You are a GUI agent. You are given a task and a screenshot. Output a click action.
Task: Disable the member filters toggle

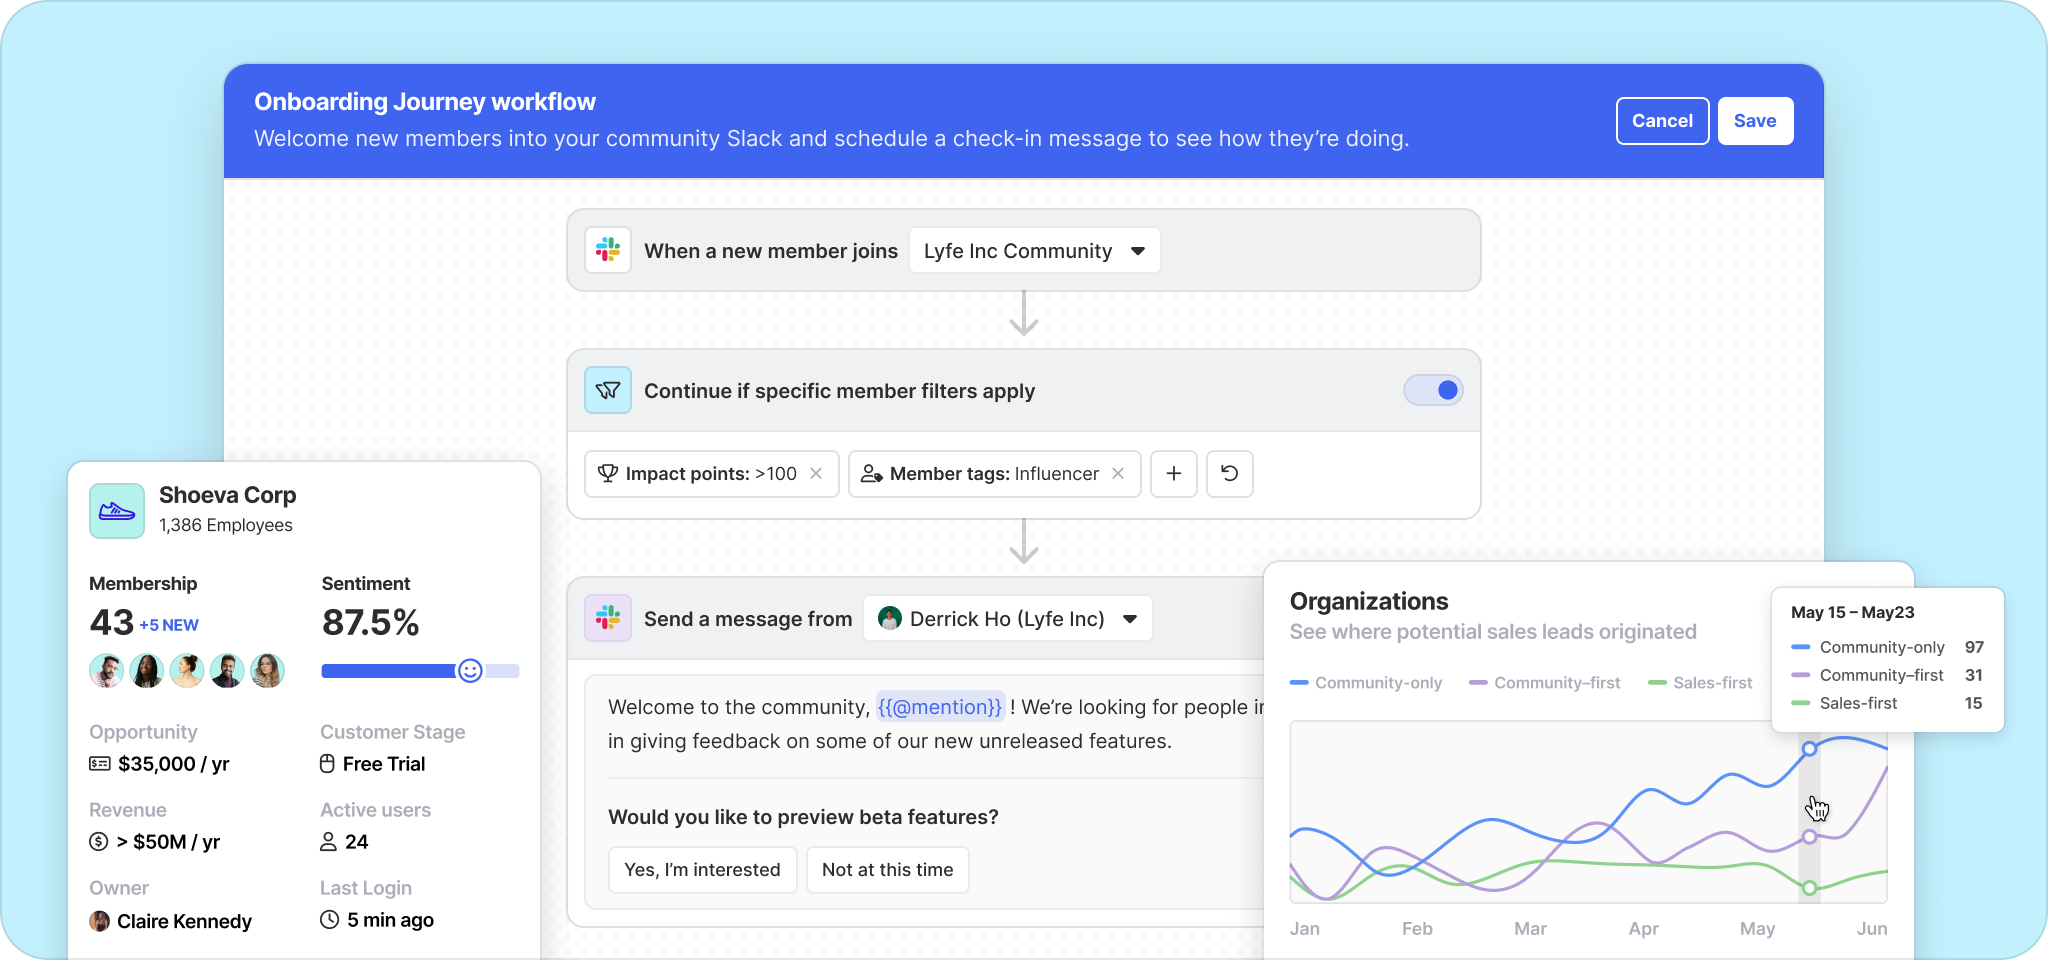point(1434,390)
